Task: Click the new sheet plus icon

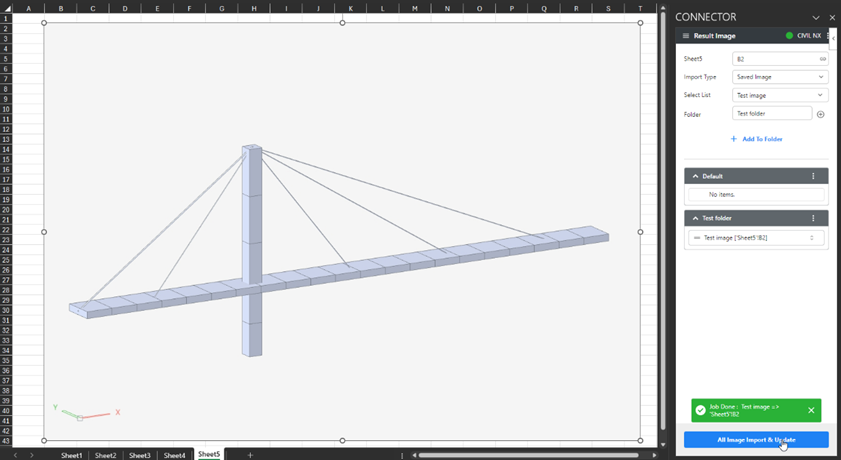Action: 250,455
